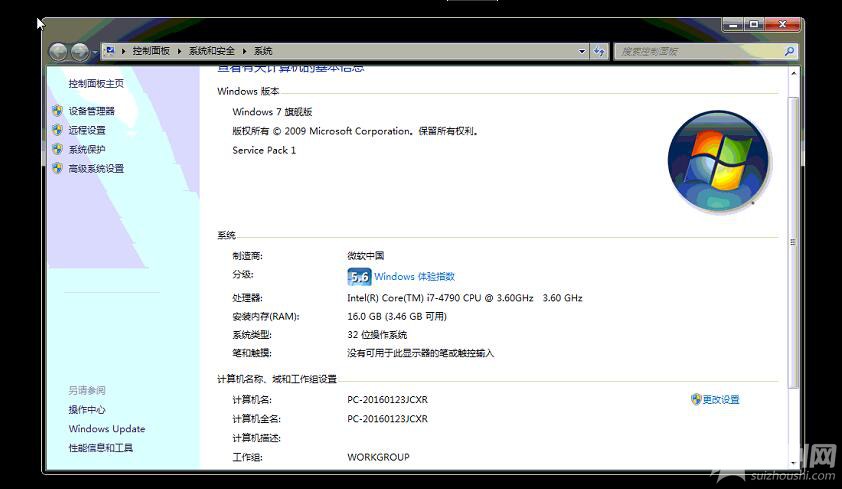The height and width of the screenshot is (489, 842).
Task: Click the scrollbar down arrow
Action: click(x=794, y=462)
